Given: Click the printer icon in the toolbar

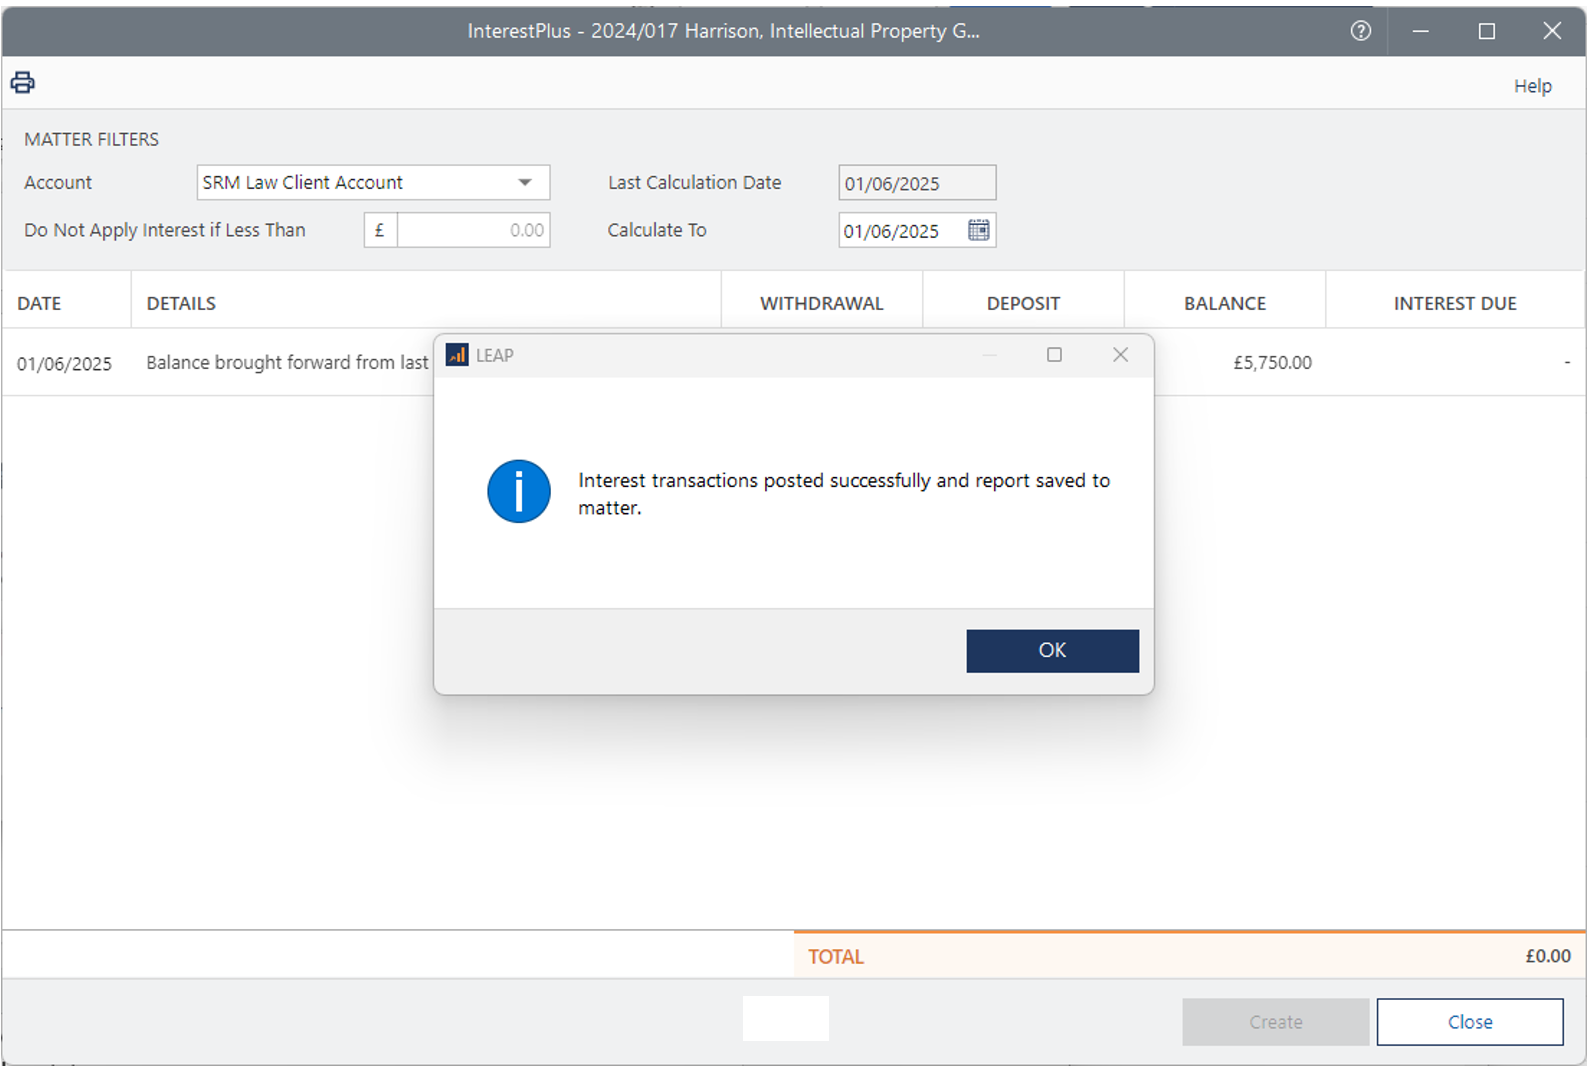Looking at the screenshot, I should coord(23,83).
